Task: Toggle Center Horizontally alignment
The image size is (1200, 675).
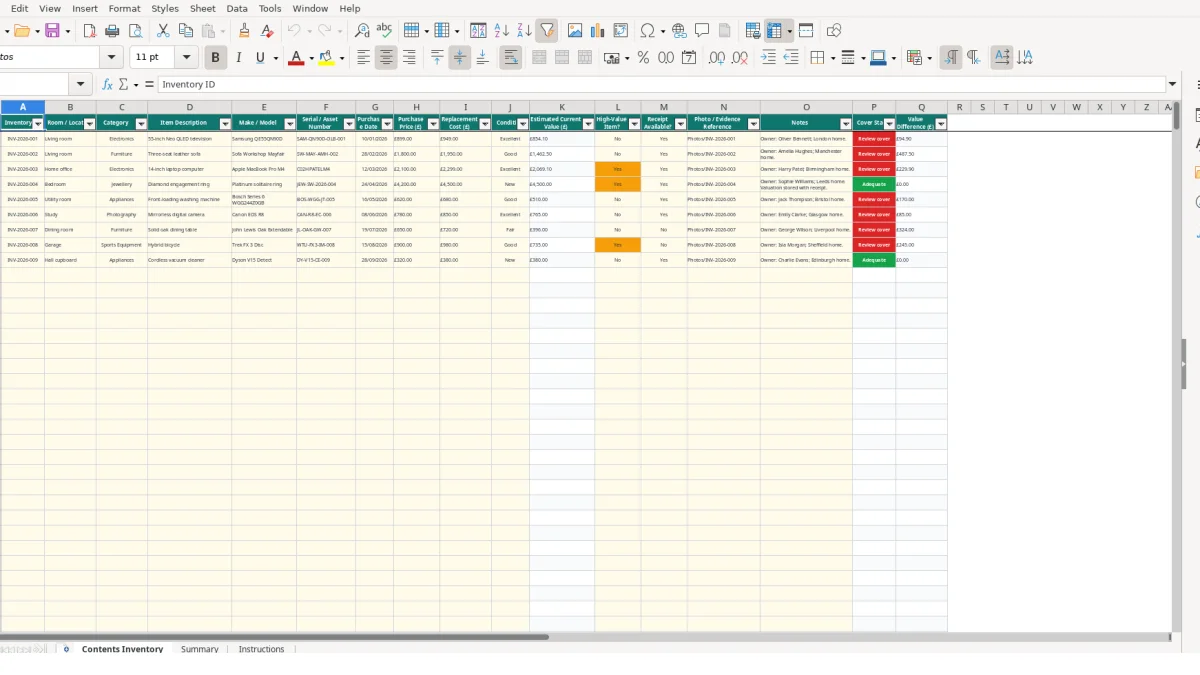Action: click(386, 58)
